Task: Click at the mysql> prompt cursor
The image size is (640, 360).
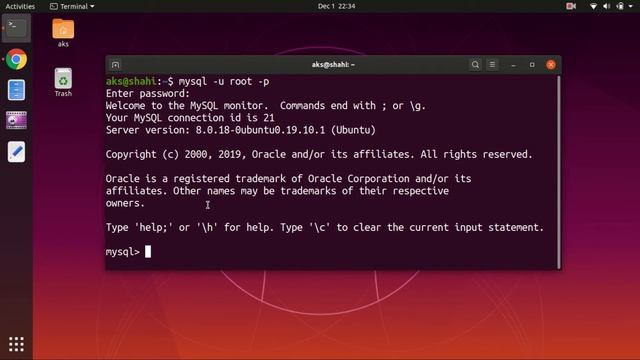Action: click(148, 251)
